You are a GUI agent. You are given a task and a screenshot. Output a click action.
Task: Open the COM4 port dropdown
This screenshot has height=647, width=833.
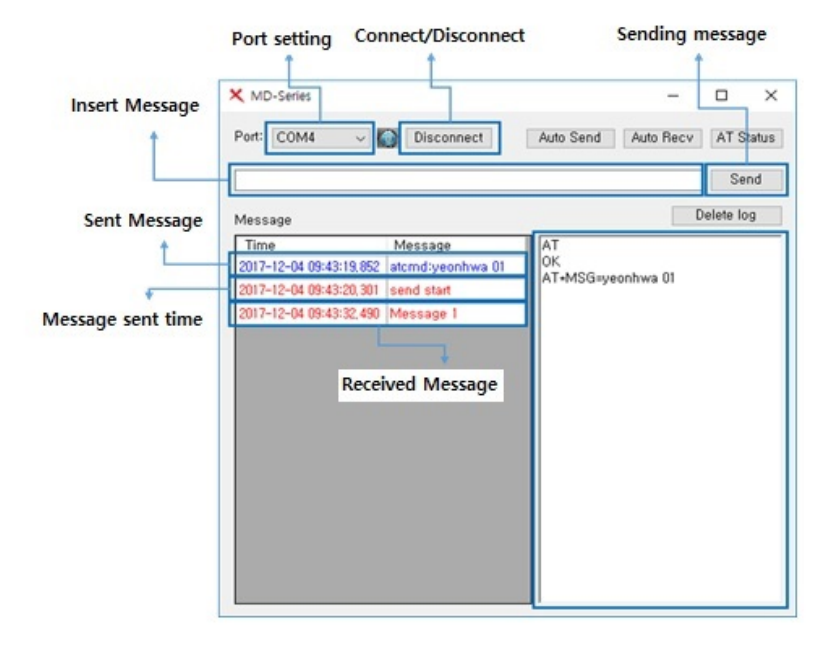pyautogui.click(x=319, y=138)
